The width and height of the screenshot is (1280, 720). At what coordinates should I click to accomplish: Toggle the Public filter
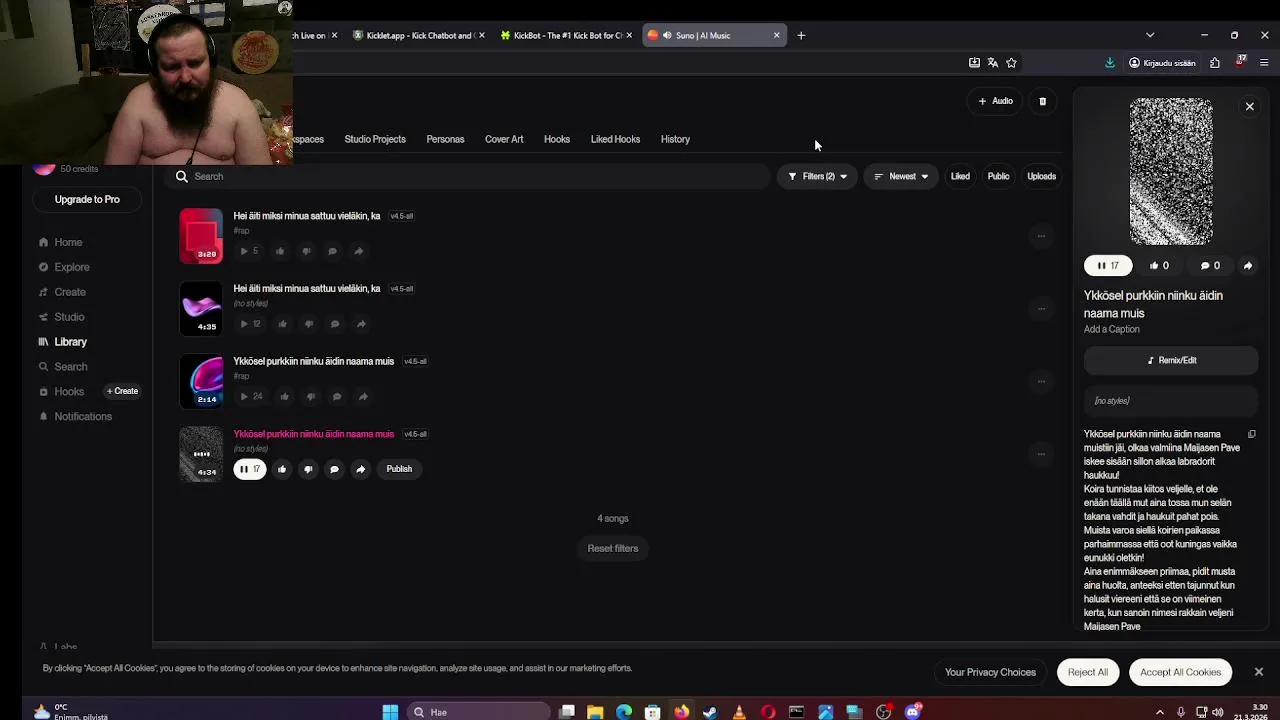click(x=998, y=176)
